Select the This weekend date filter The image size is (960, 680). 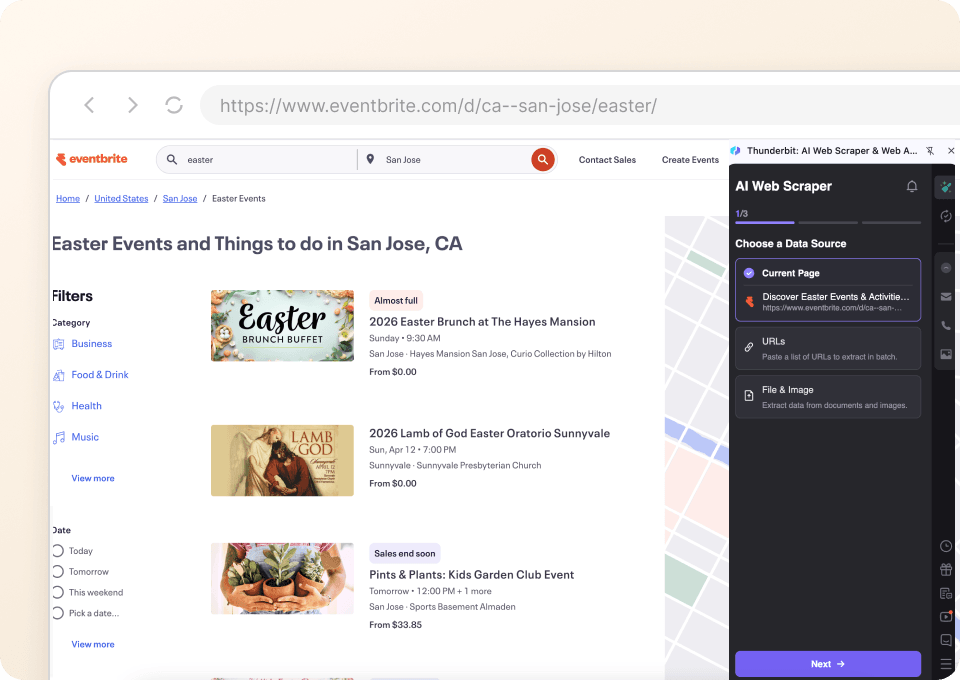pos(58,593)
